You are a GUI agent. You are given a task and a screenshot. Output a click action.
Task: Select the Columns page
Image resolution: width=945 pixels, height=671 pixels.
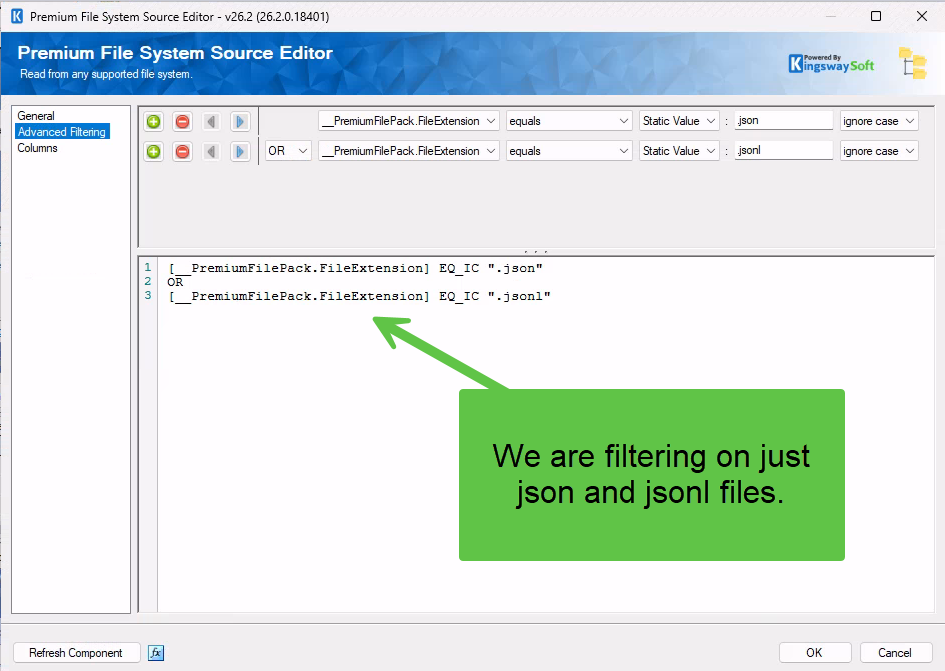pos(37,148)
